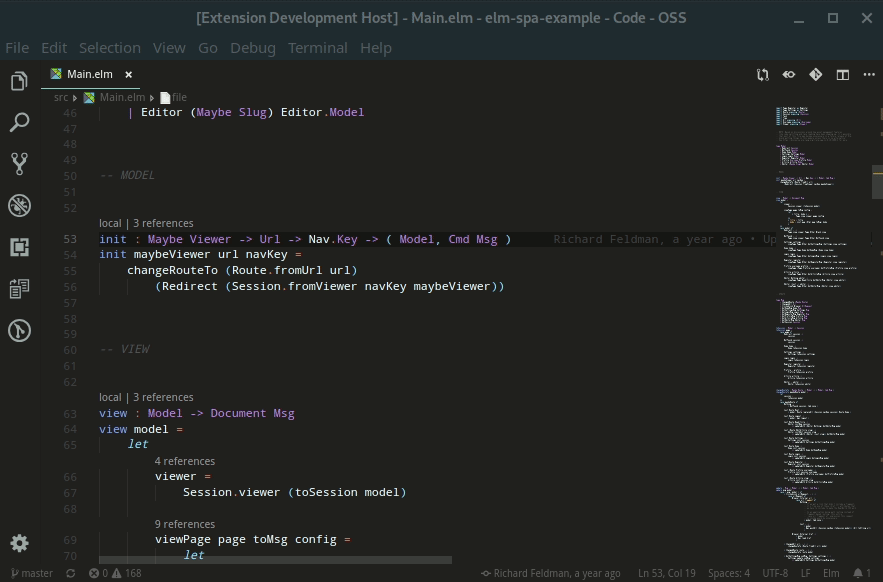Open the Search view in activity bar
The width and height of the screenshot is (883, 582).
[19, 122]
